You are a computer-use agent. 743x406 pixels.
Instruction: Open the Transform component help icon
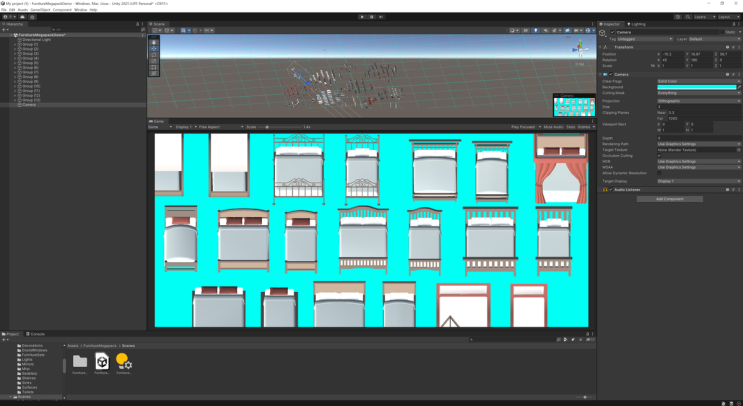pyautogui.click(x=727, y=47)
